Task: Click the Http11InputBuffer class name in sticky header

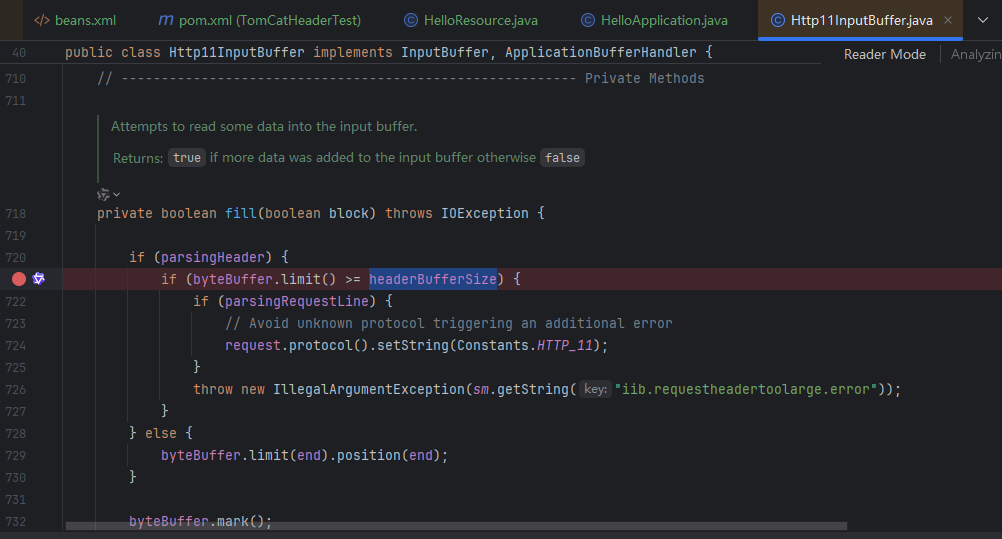Action: point(236,52)
